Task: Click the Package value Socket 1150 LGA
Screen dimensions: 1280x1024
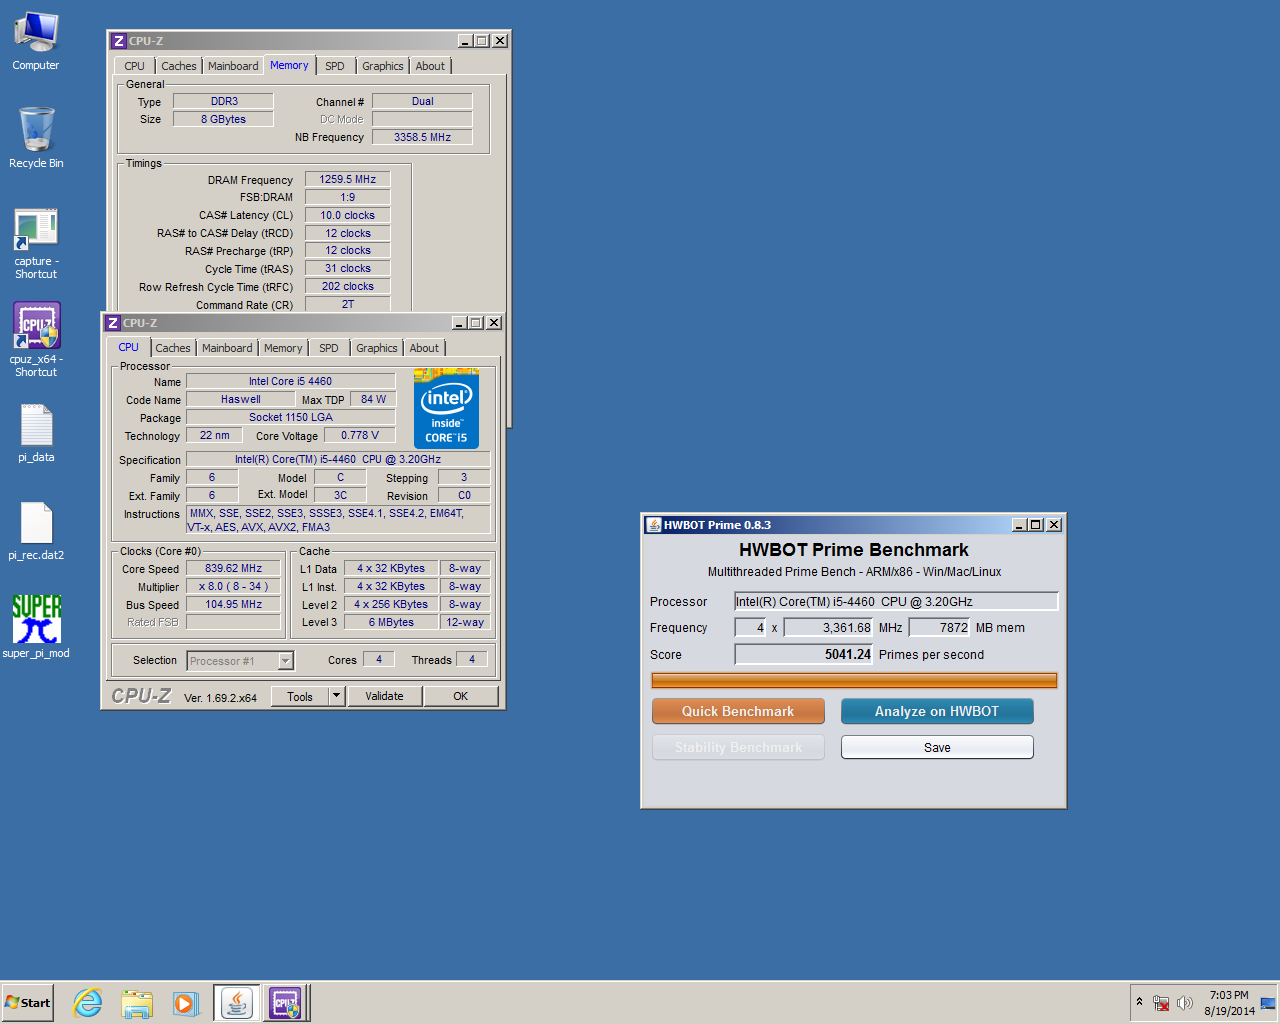Action: [x=290, y=417]
